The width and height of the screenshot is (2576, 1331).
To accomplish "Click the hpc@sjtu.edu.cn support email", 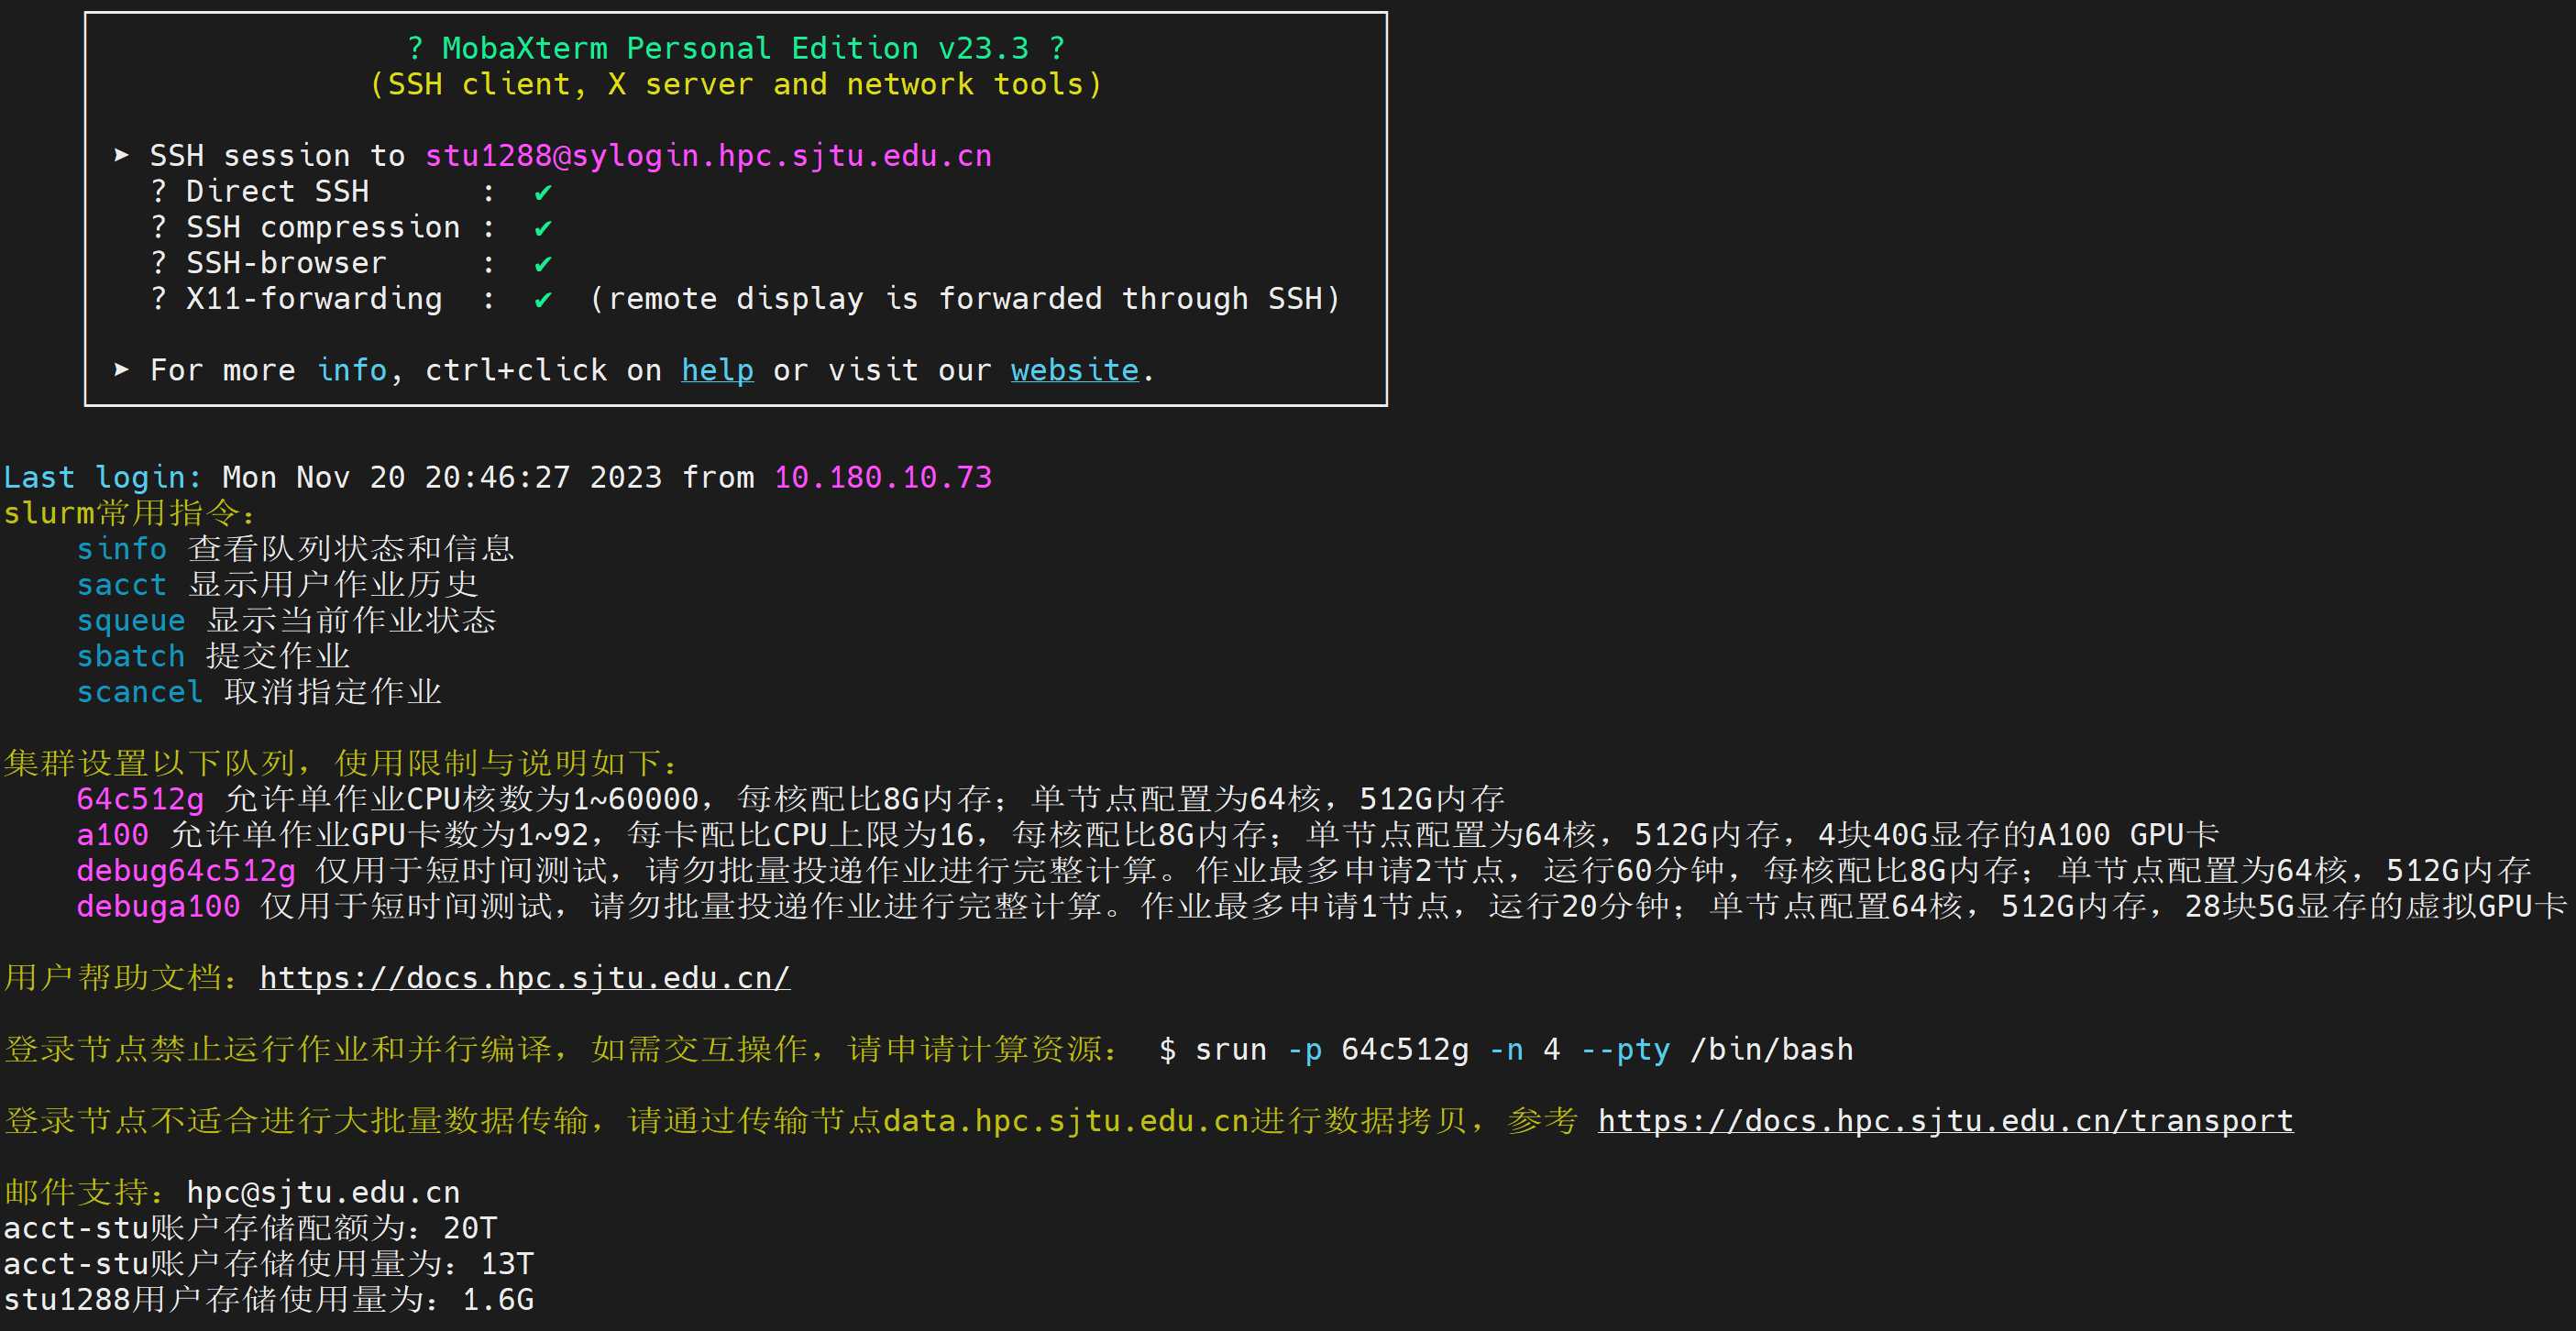I will (x=323, y=1192).
